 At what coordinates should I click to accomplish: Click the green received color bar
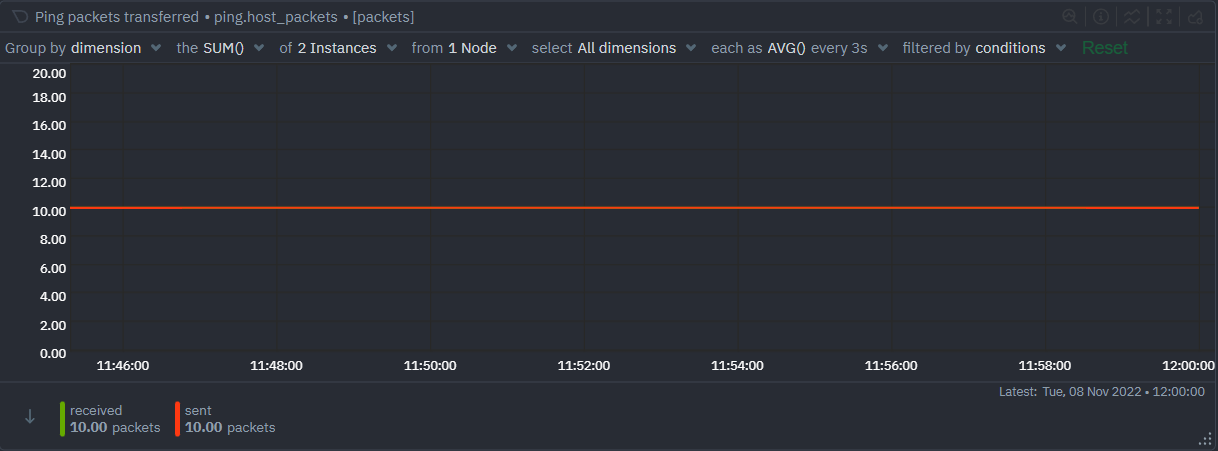click(63, 419)
